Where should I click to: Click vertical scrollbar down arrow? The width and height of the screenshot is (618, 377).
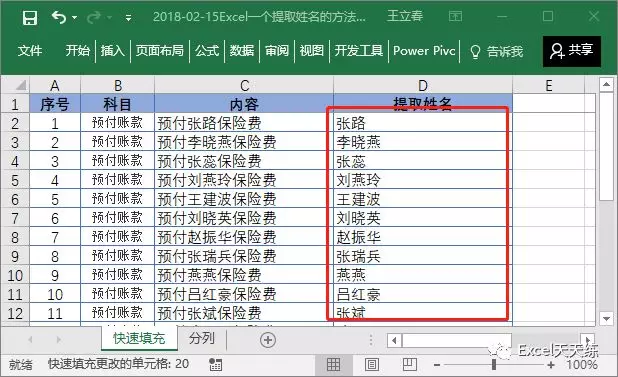click(x=606, y=318)
